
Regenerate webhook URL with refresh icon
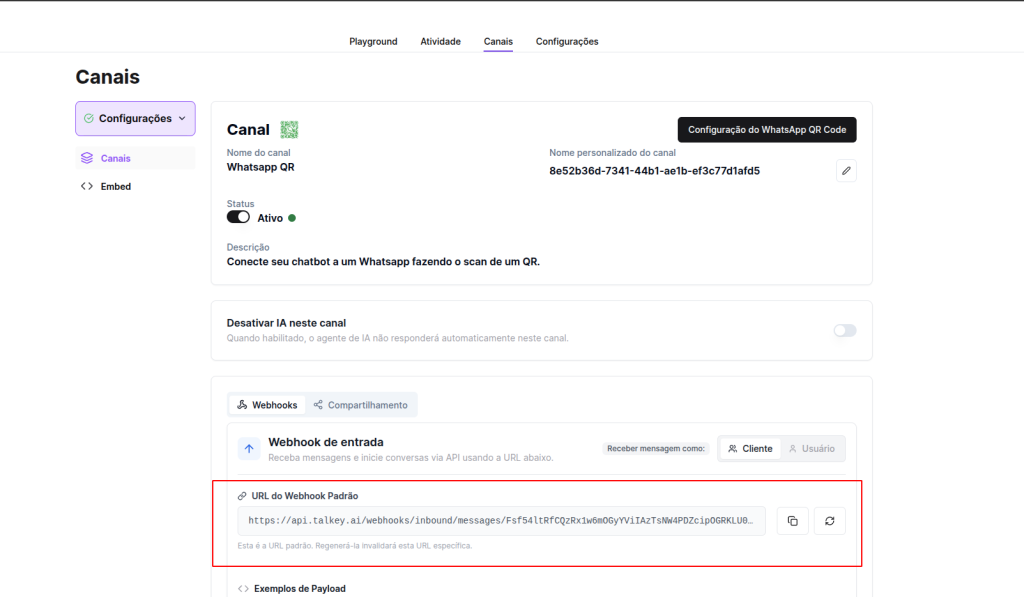829,521
